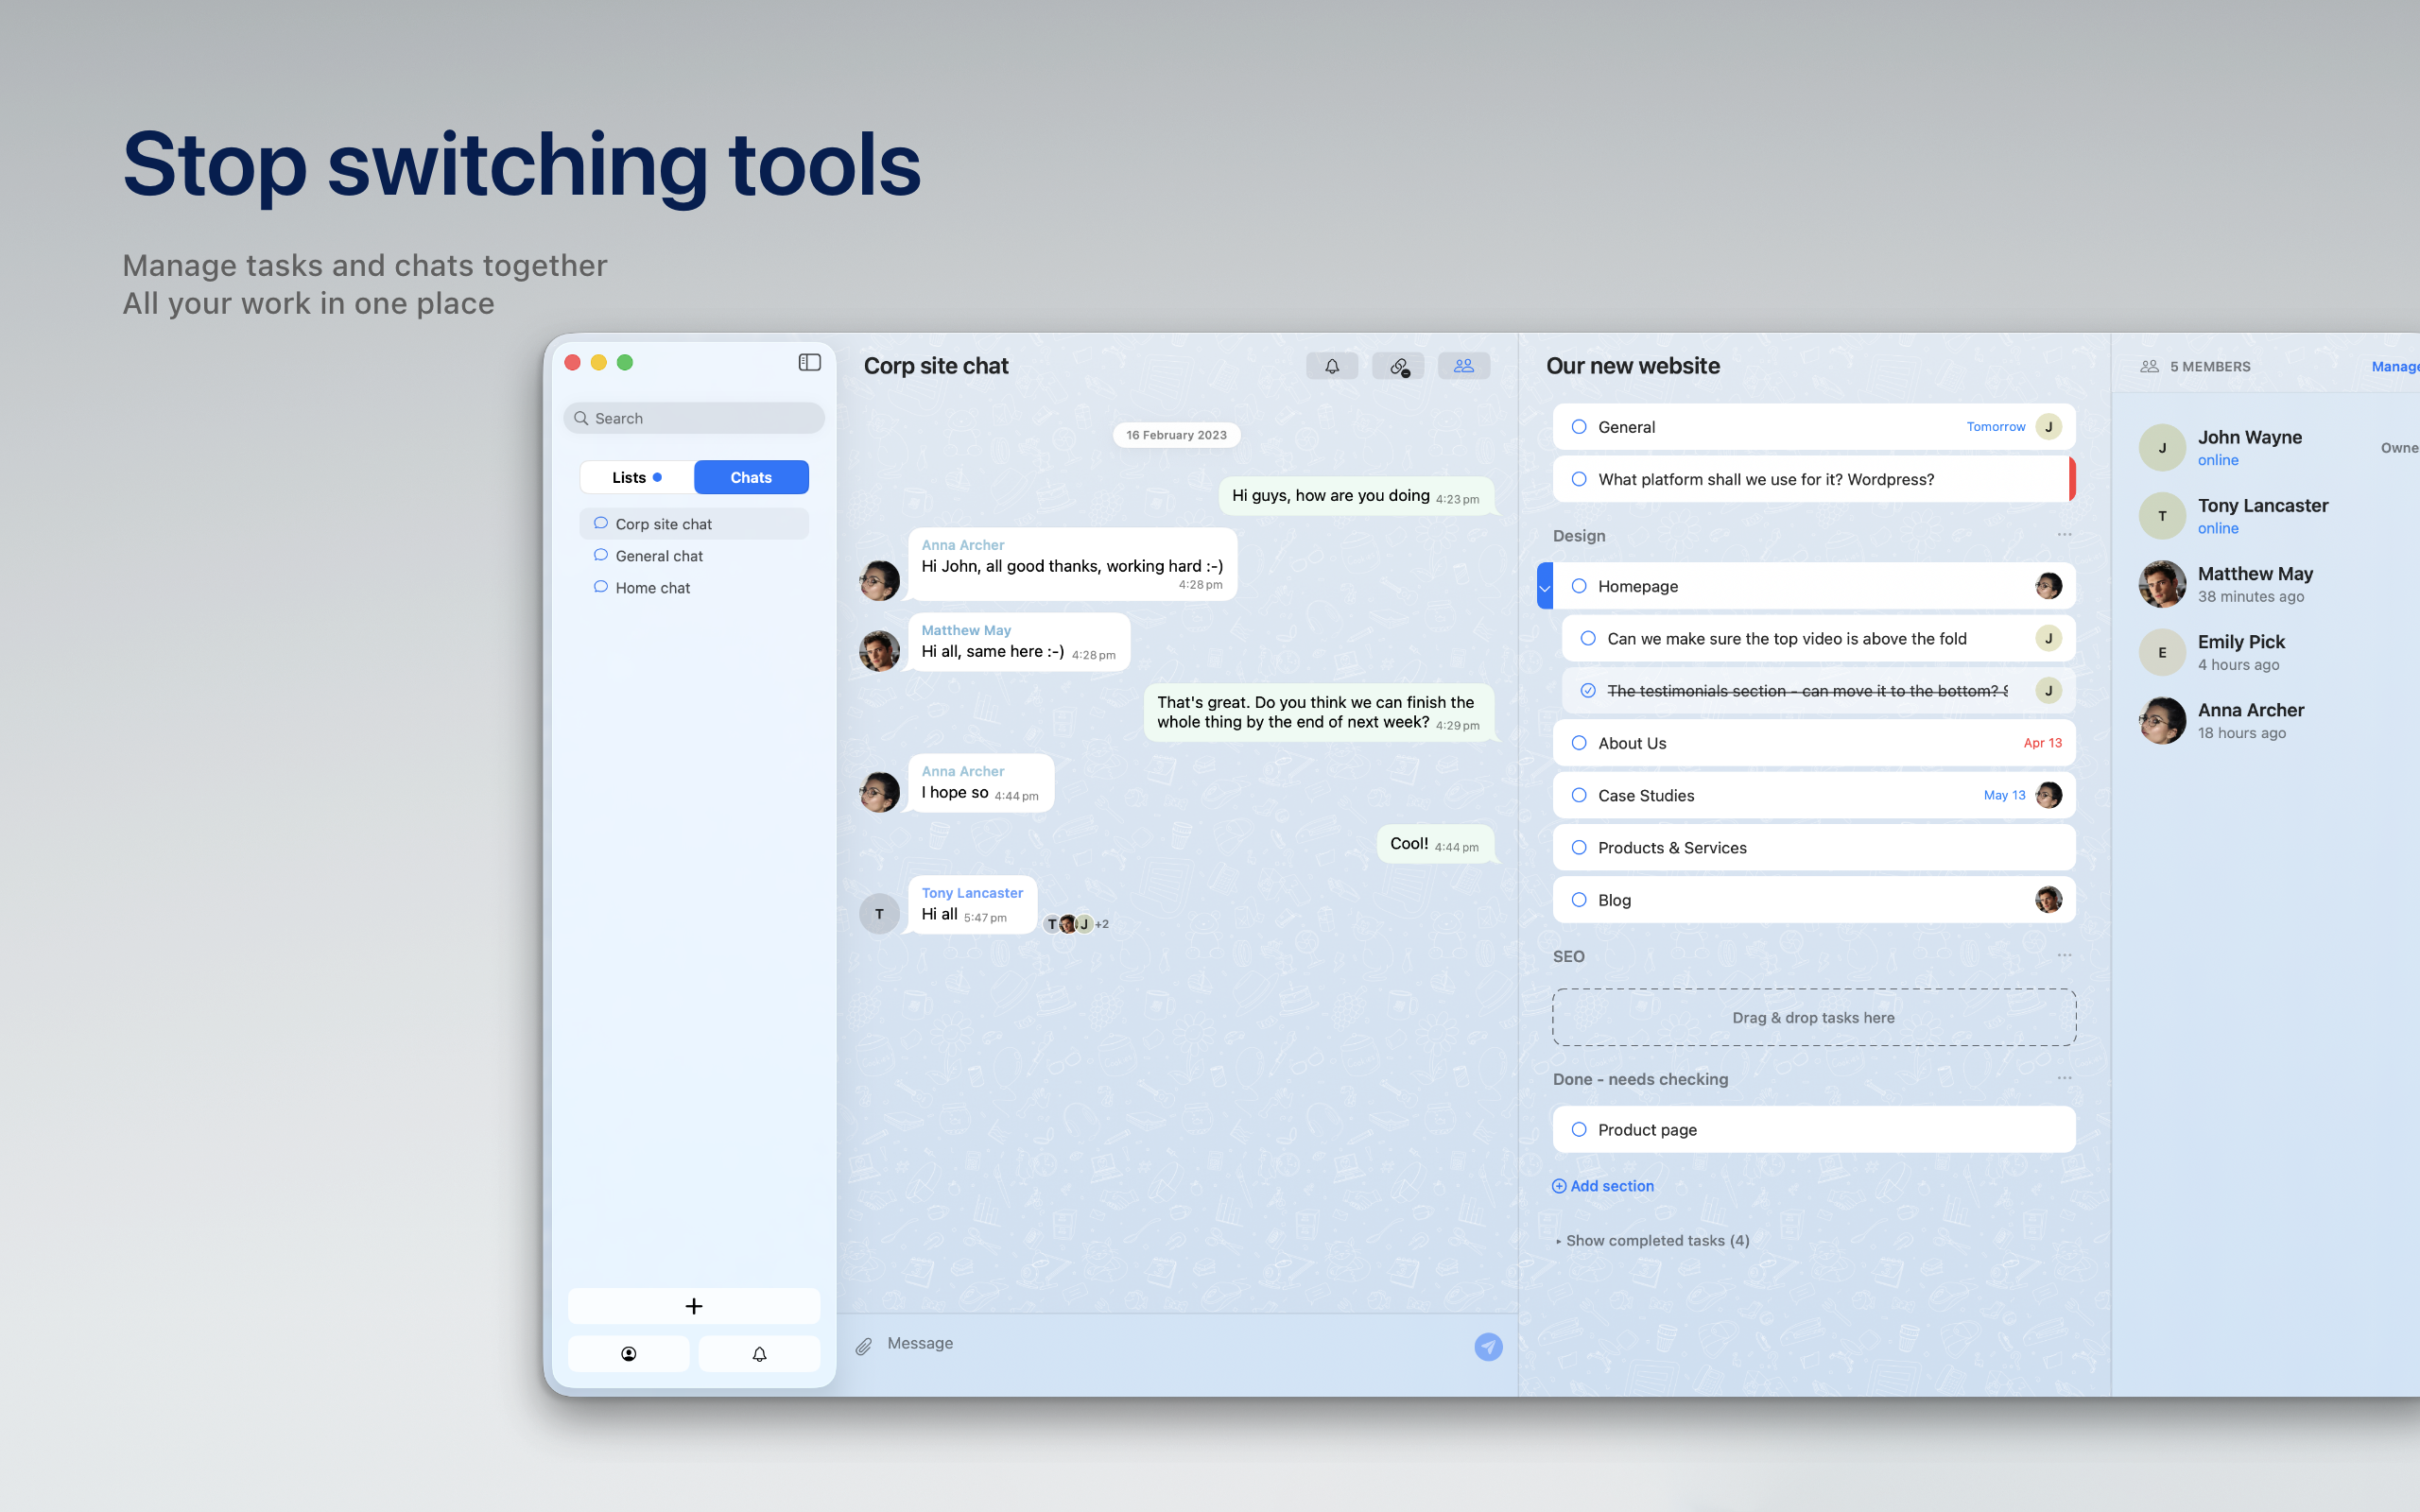The width and height of the screenshot is (2420, 1512).
Task: Click the '16 February 2023' date label
Action: 1176,434
